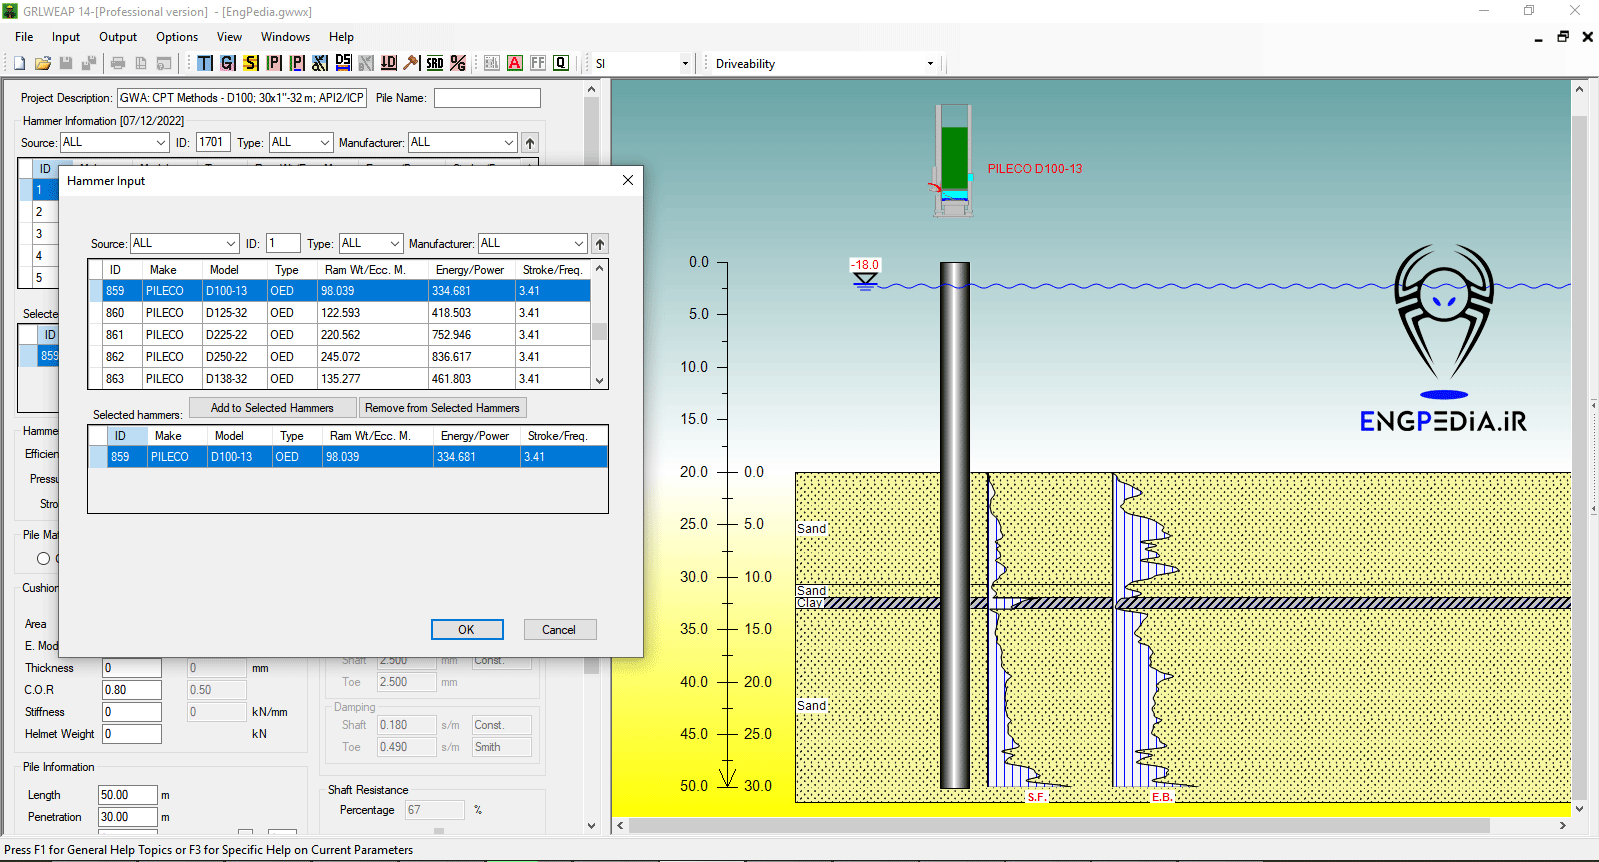Image resolution: width=1599 pixels, height=862 pixels.
Task: Click the D with arrow toolbar icon
Action: click(389, 63)
